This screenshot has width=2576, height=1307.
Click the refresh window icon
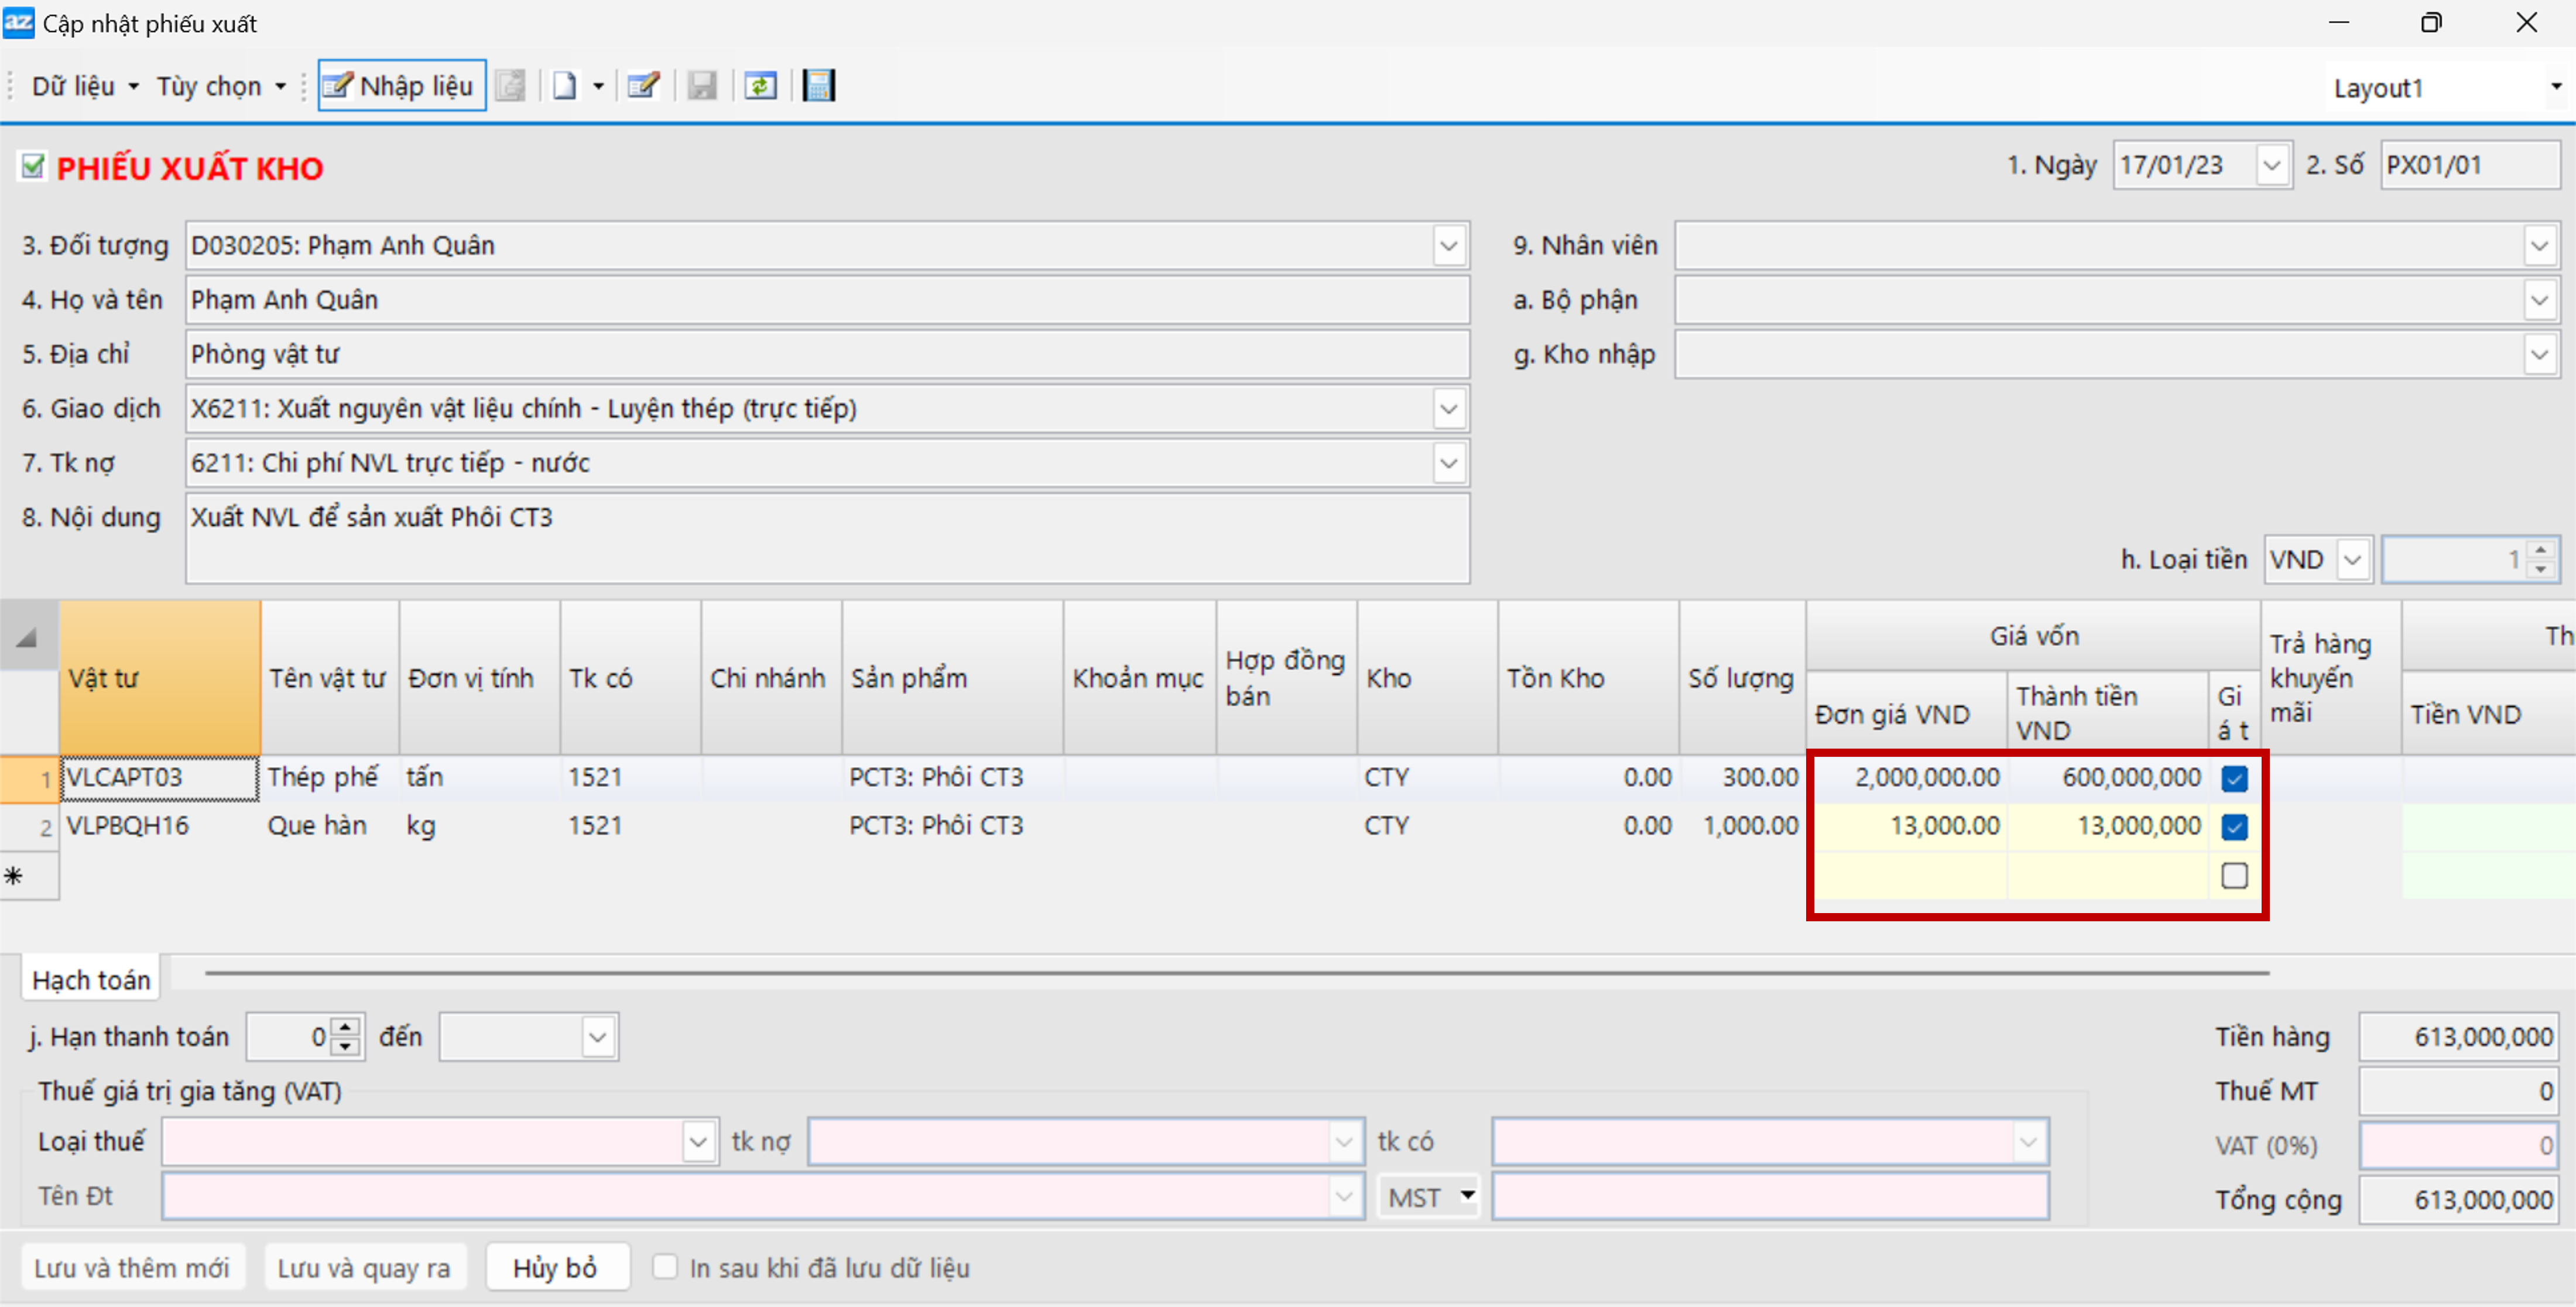[x=760, y=86]
